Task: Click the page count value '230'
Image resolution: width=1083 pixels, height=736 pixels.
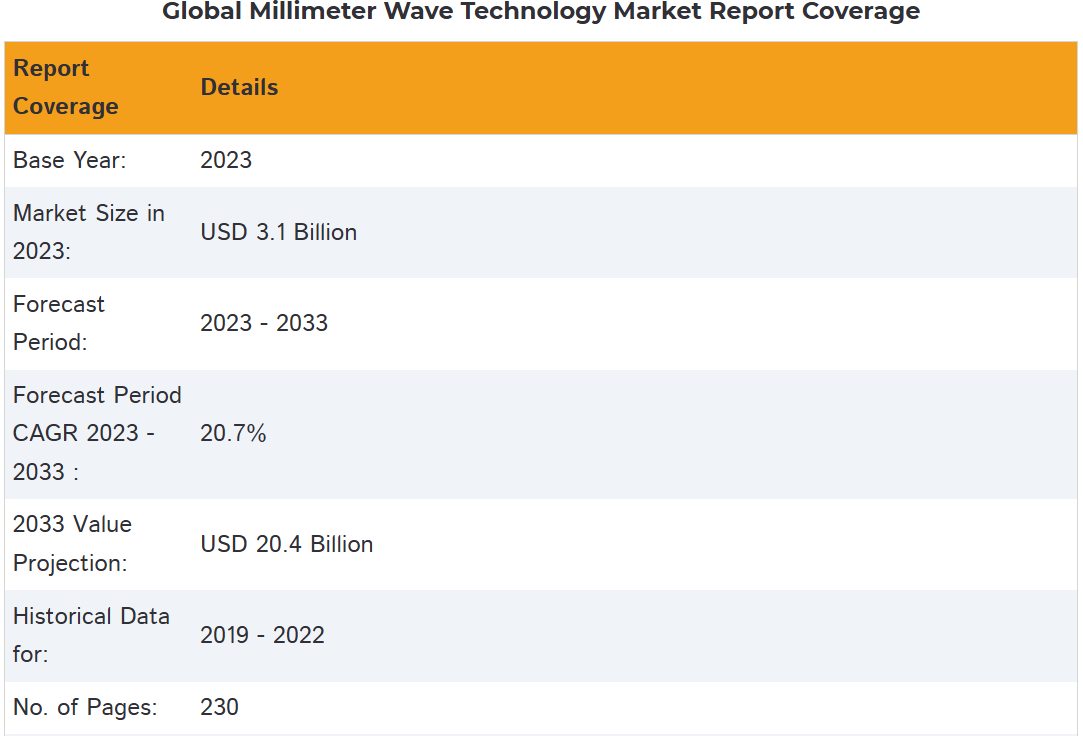Action: [x=219, y=707]
